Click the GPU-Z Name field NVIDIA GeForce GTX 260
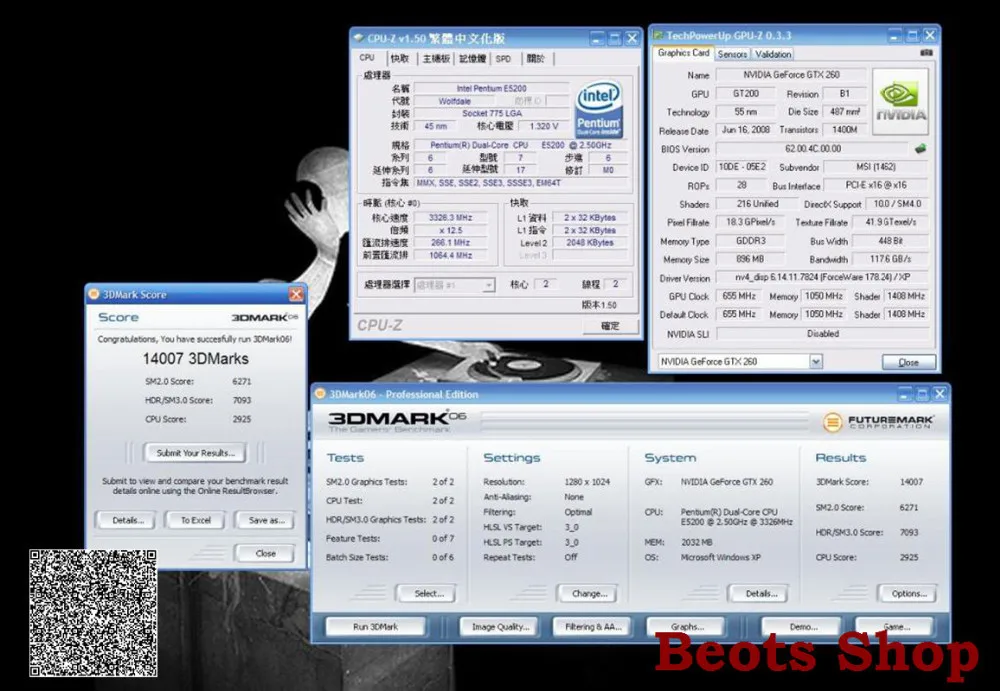The image size is (1000, 691). pos(791,75)
